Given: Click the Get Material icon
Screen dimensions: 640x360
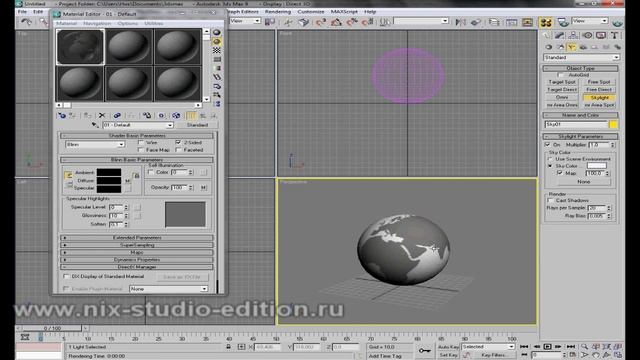Looking at the screenshot, I should tap(62, 116).
